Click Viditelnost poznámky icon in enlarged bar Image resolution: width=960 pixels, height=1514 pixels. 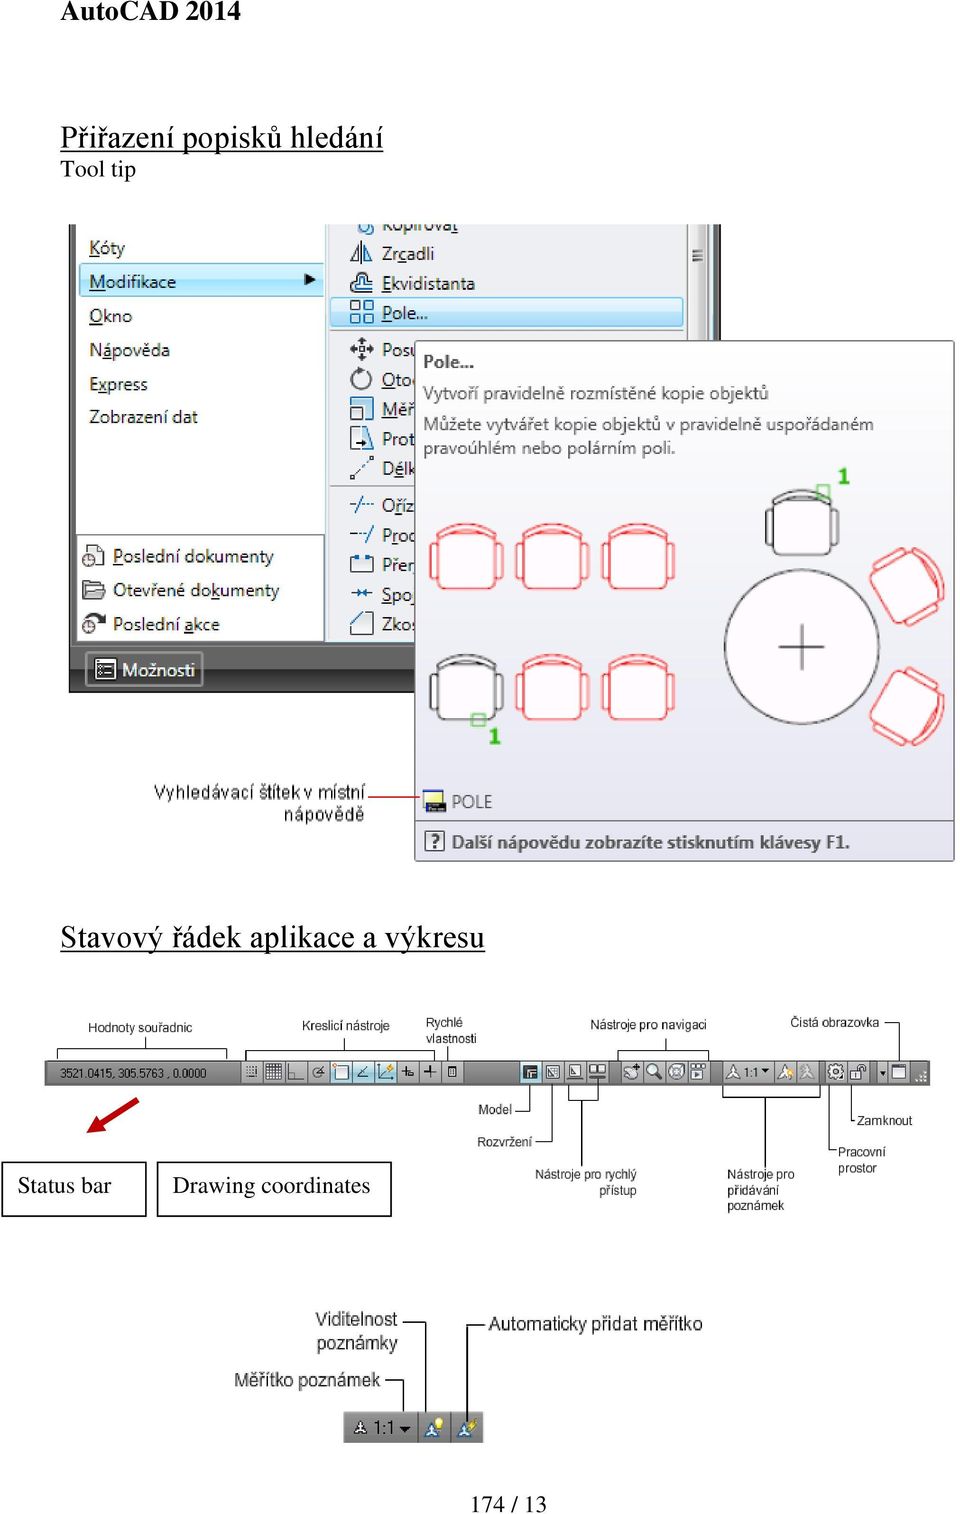coord(434,1427)
